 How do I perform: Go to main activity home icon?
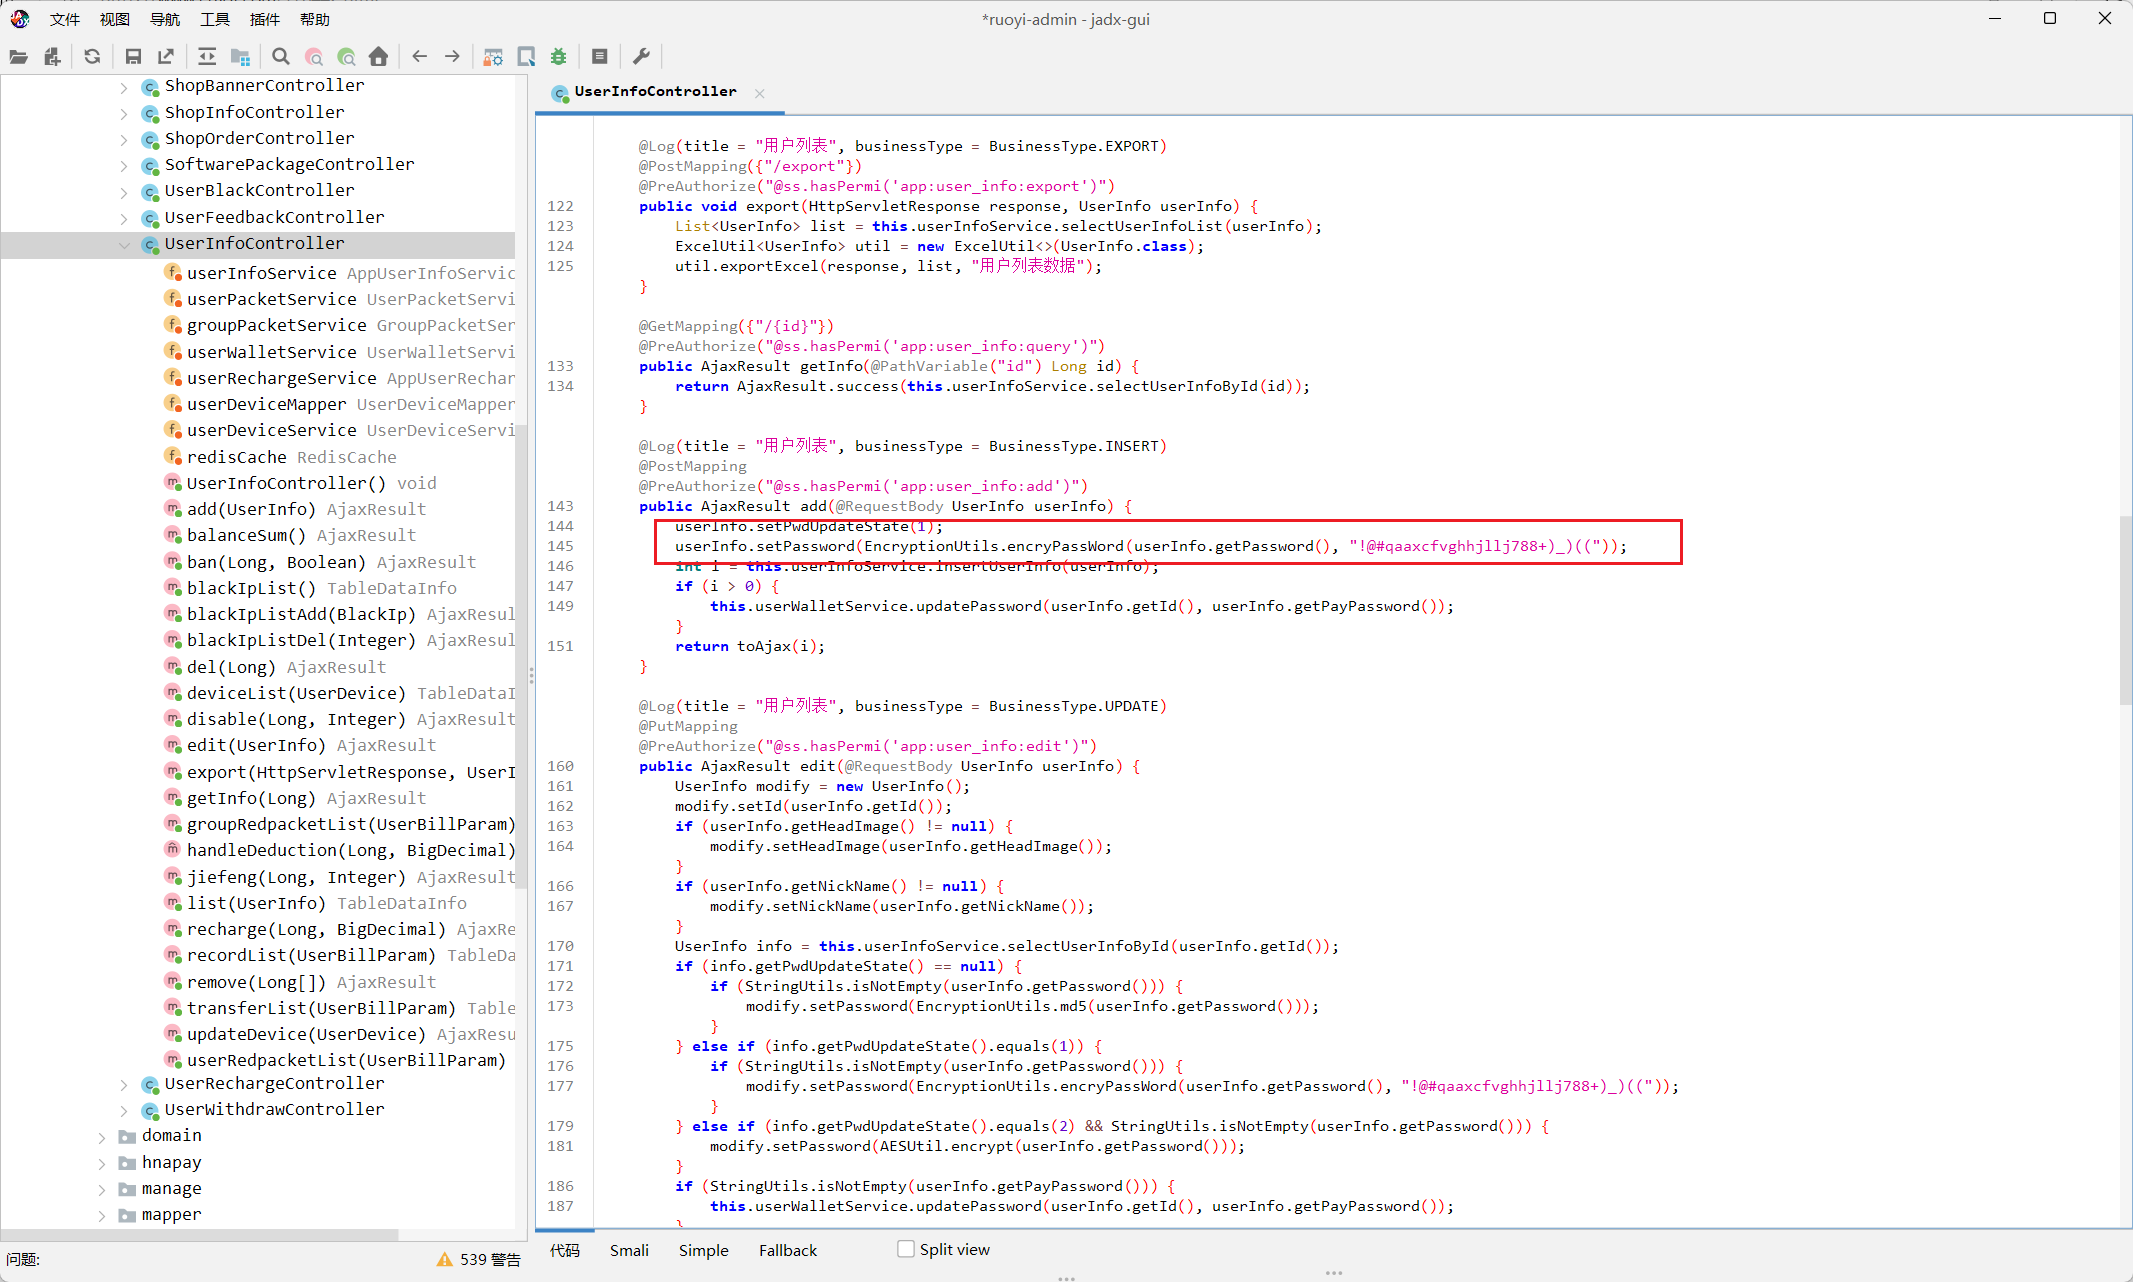378,57
